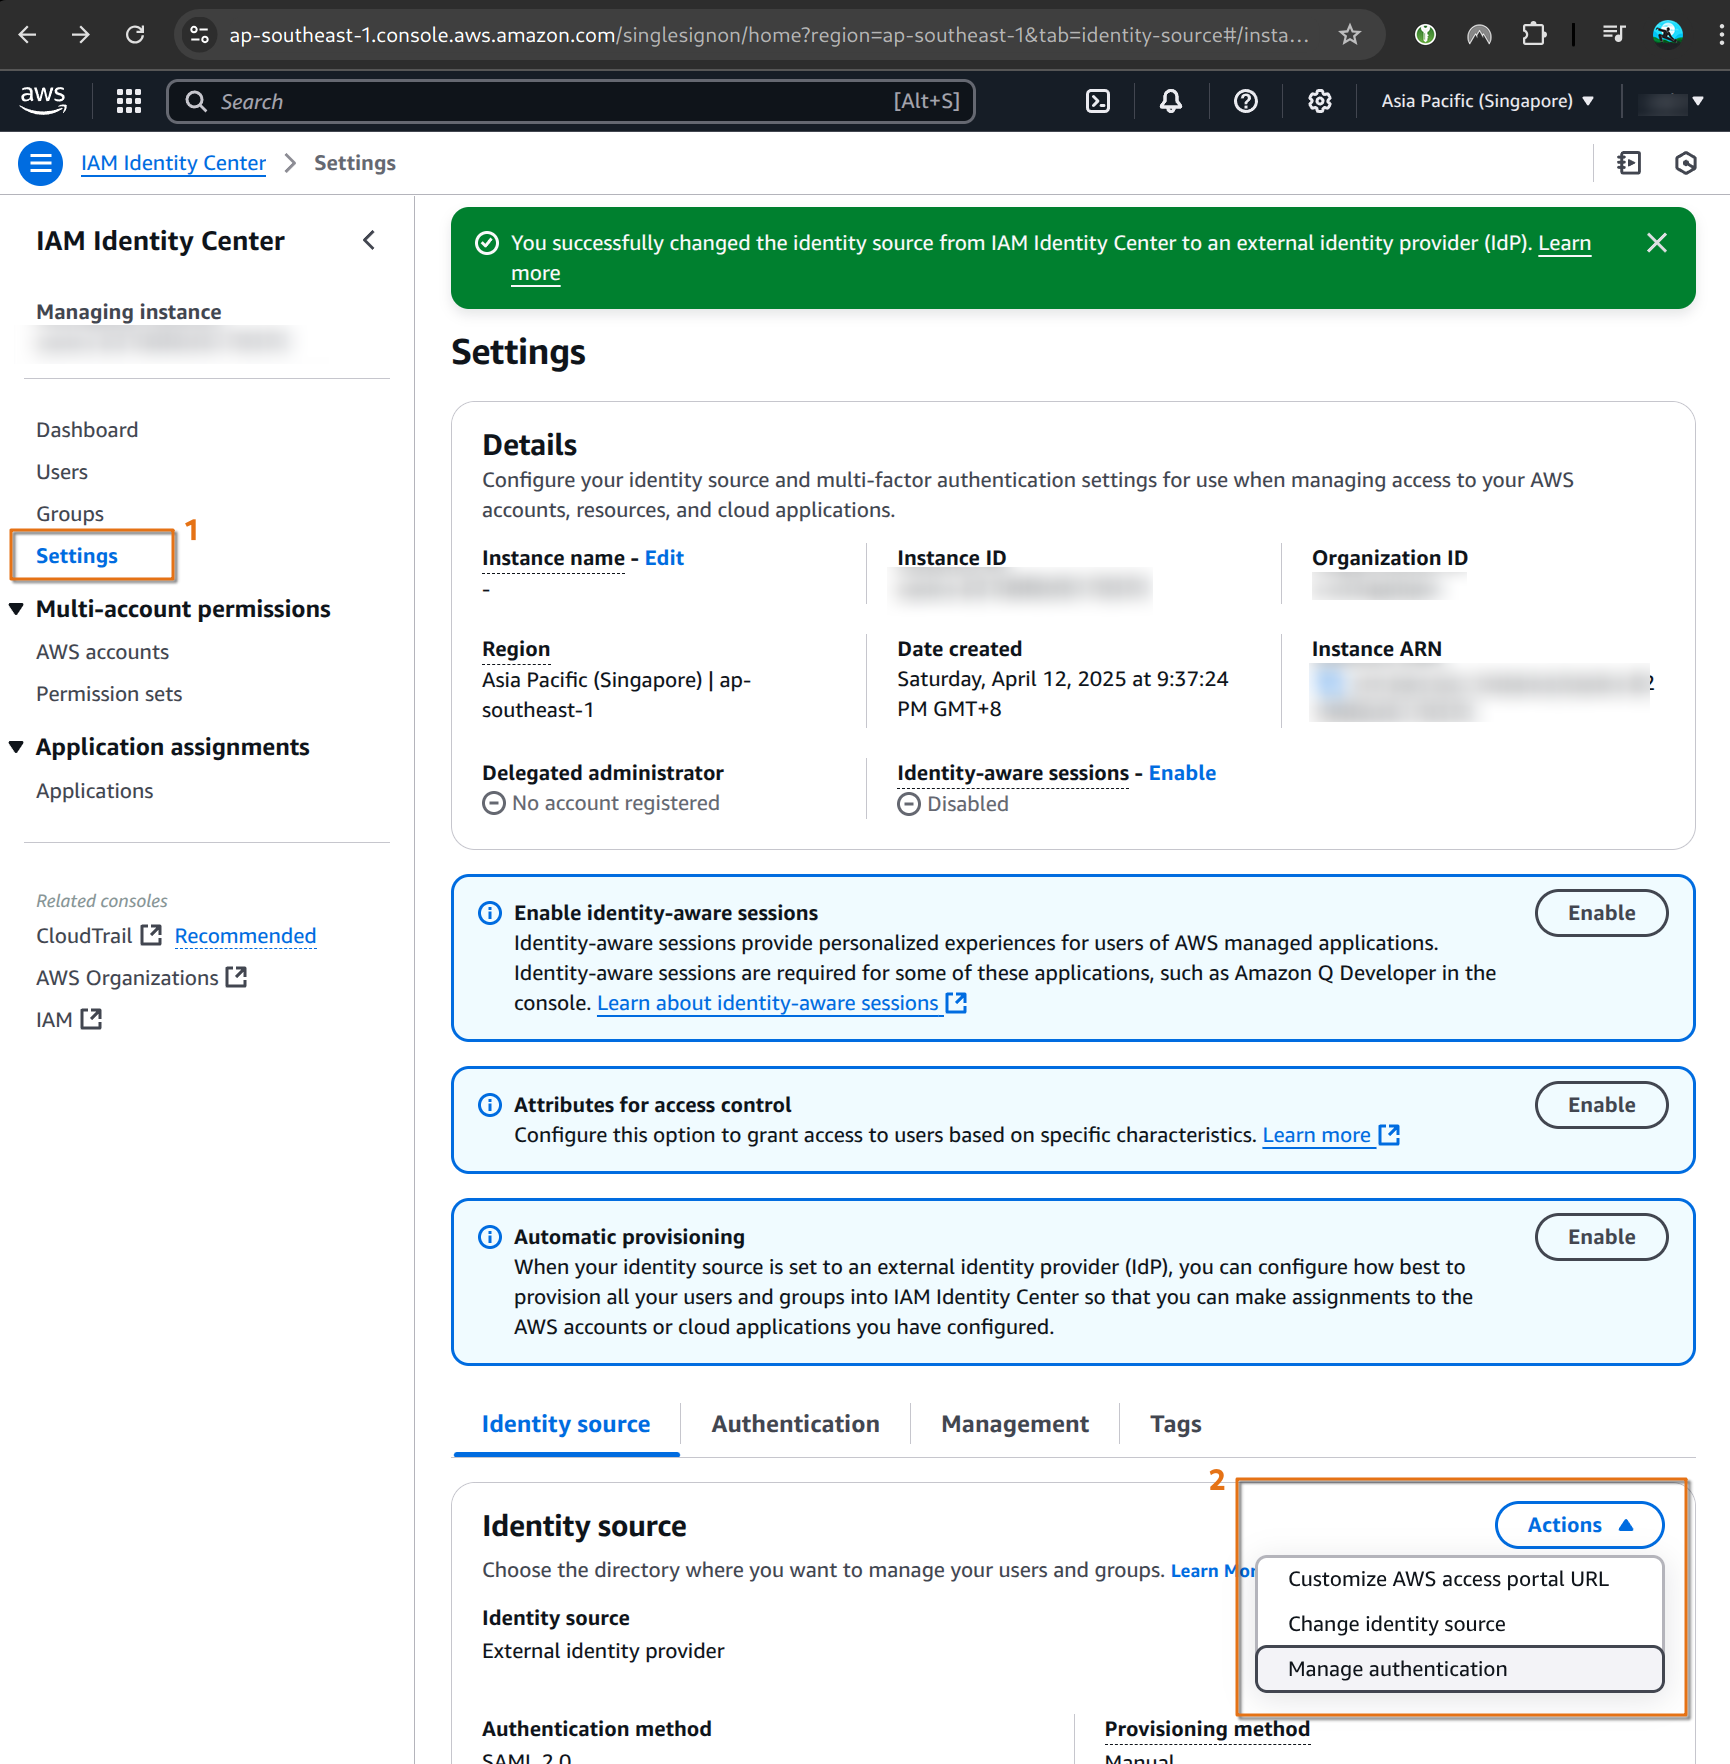This screenshot has height=1764, width=1730.
Task: Click info icon for Automatic provisioning
Action: (490, 1237)
